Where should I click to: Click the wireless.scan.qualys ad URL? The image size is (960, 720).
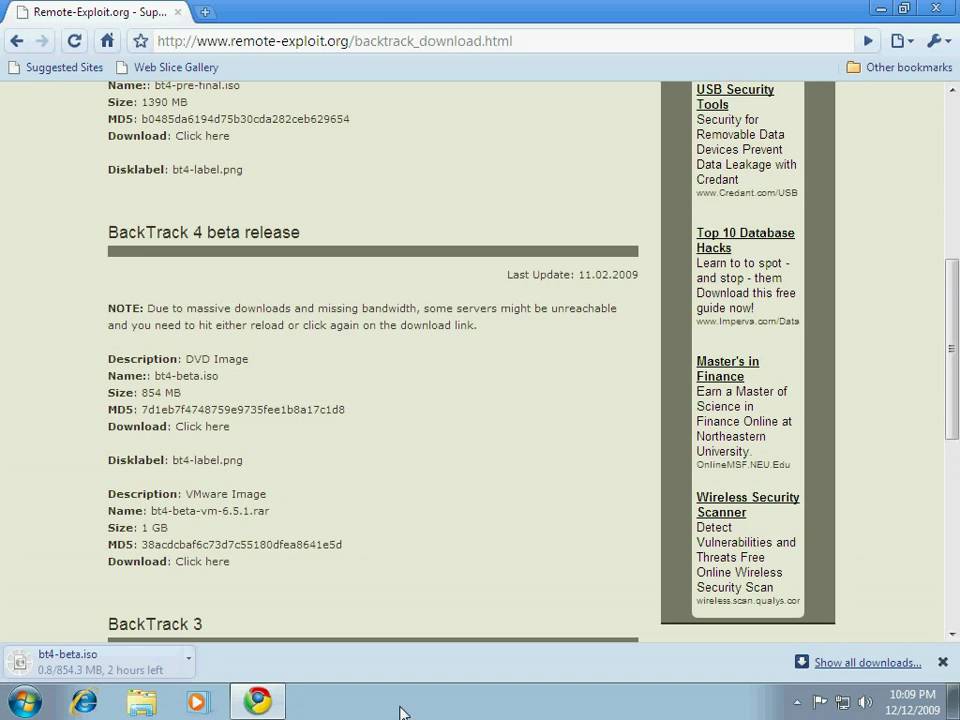pos(748,601)
